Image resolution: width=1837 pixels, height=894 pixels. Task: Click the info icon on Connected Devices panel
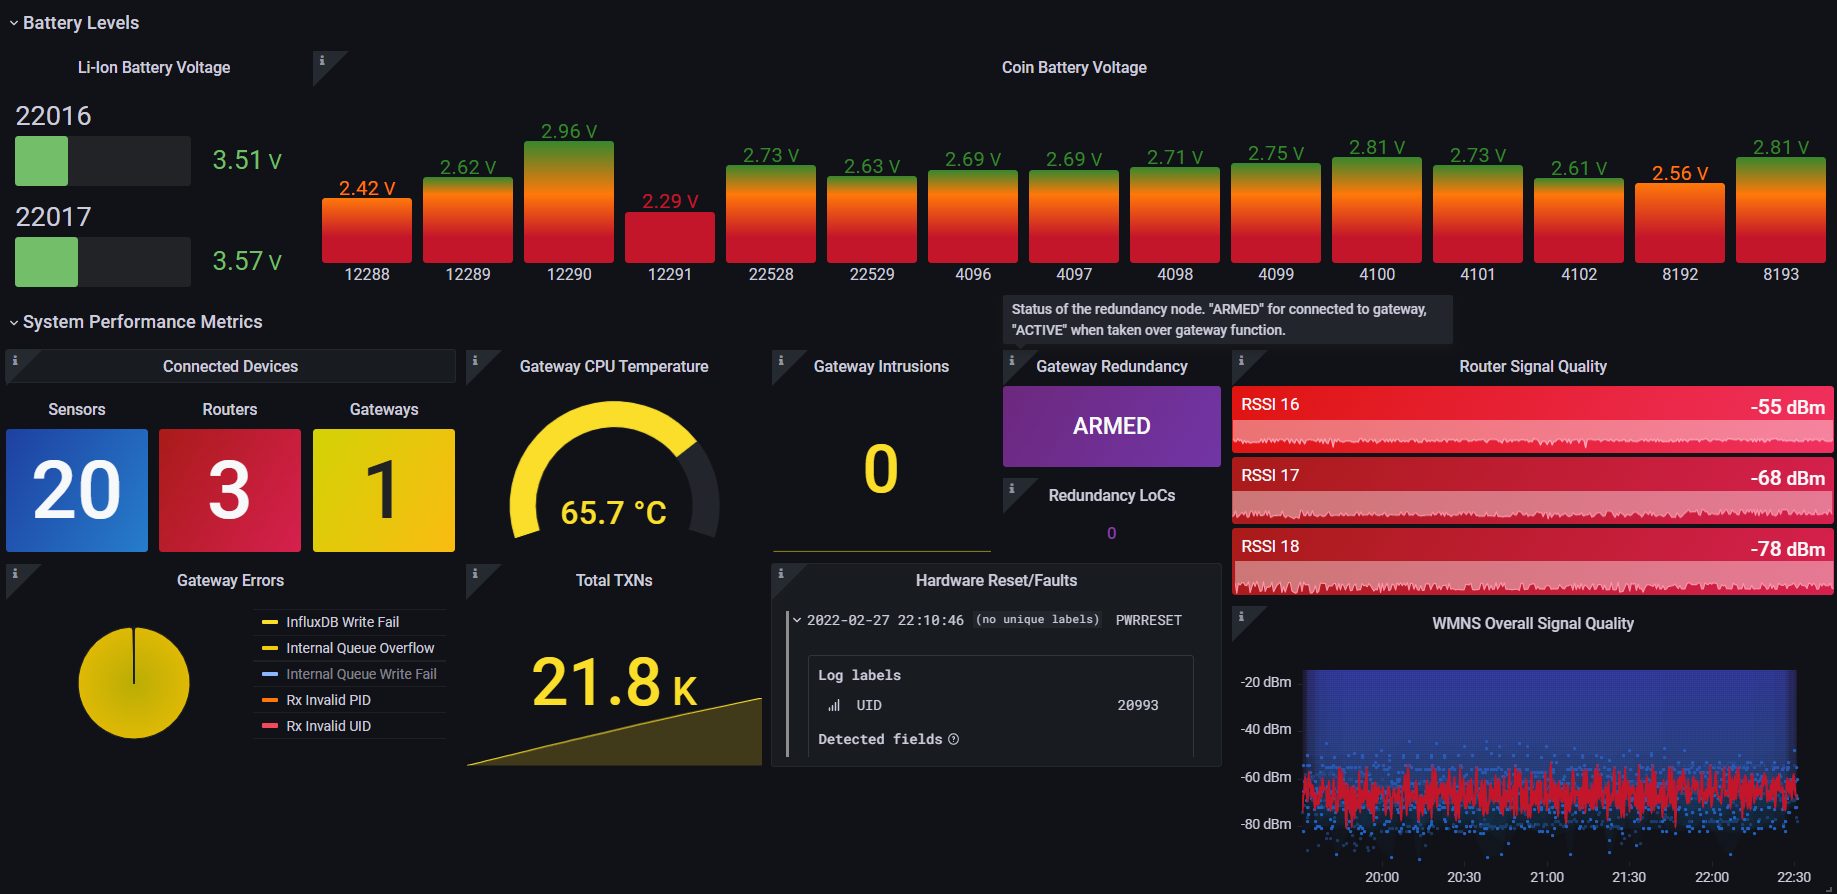(x=15, y=360)
